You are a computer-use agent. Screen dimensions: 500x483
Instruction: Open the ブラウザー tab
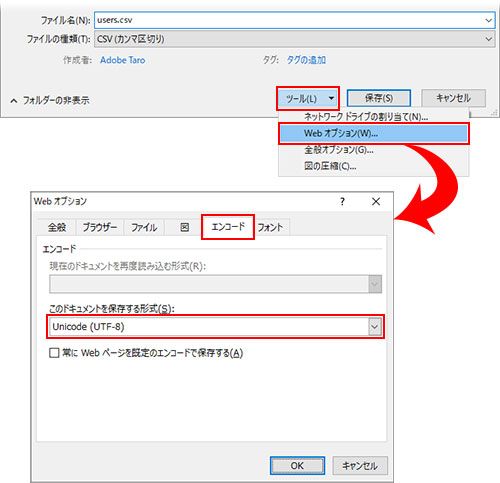coord(100,227)
